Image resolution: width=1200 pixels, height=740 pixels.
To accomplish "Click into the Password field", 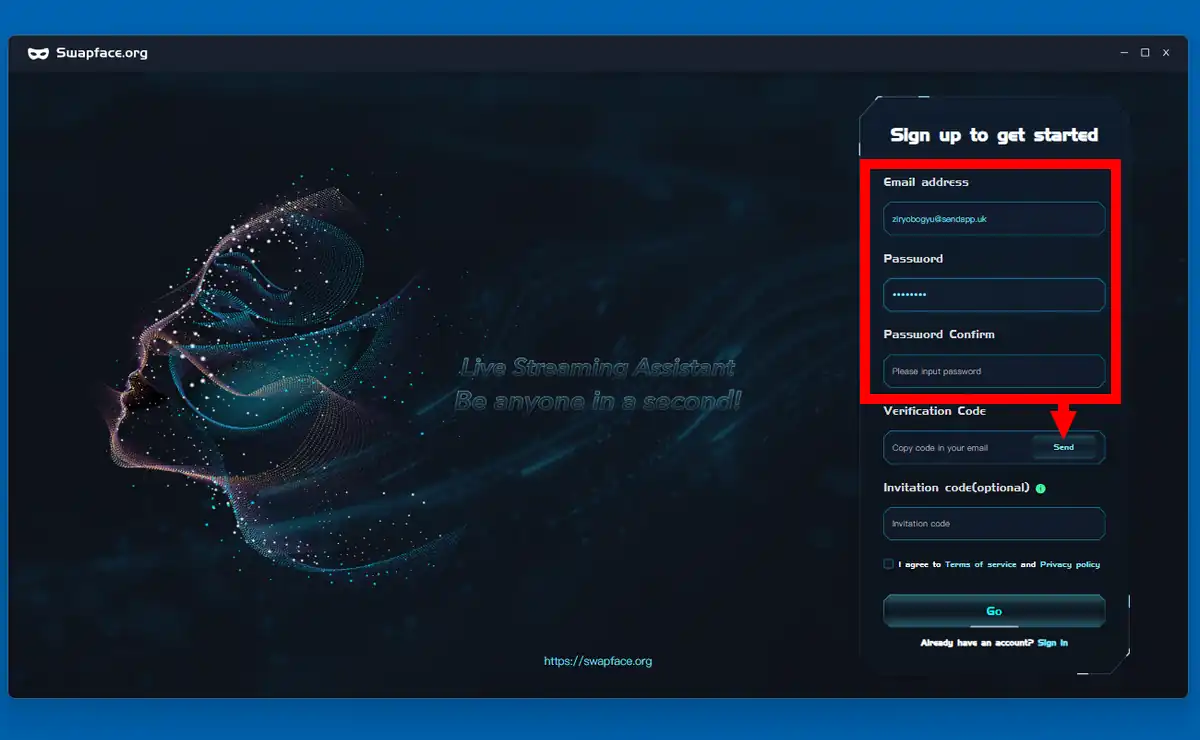I will click(x=994, y=295).
